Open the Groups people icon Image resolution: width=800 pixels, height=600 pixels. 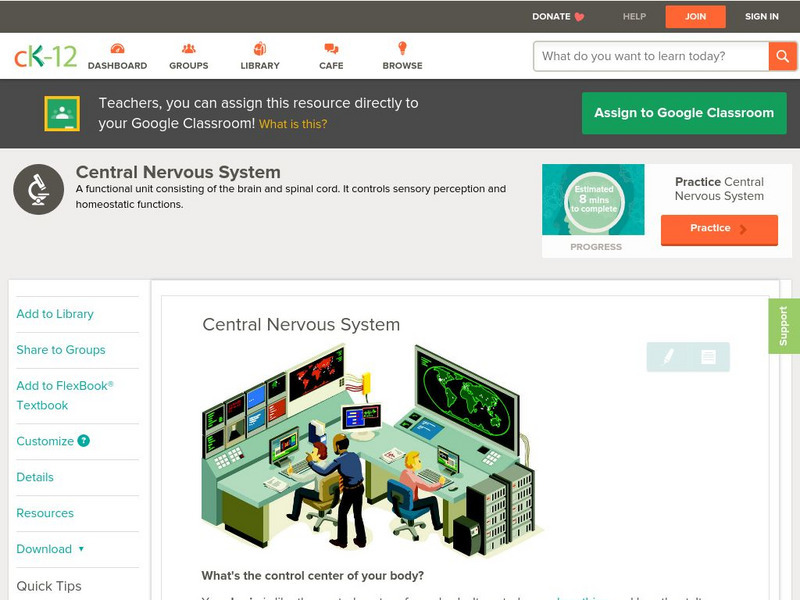pos(189,49)
